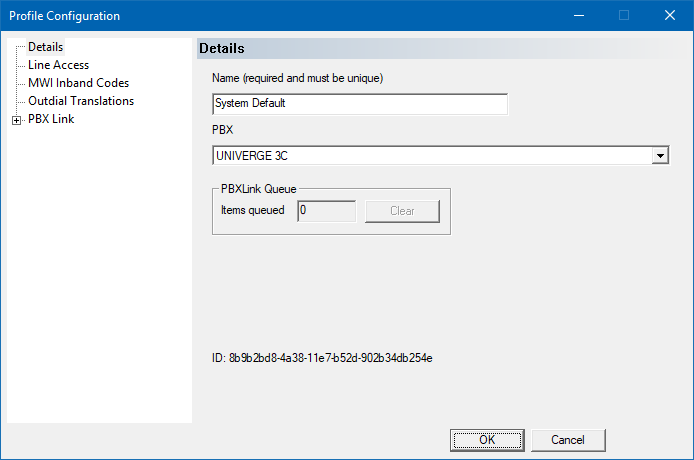Expand the PBX Link plus icon
This screenshot has width=694, height=460.
point(16,120)
